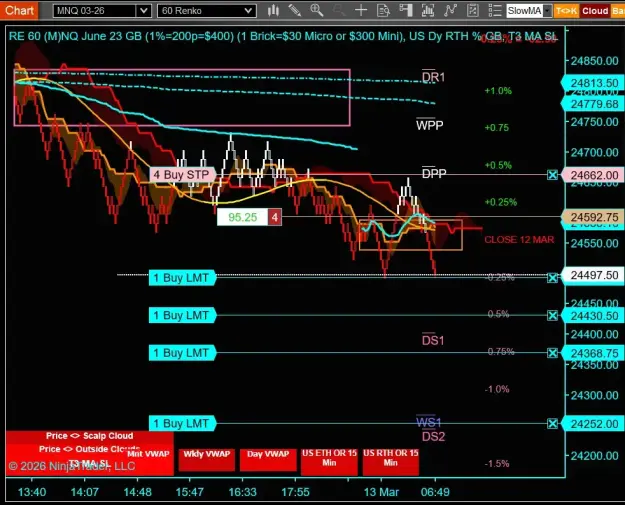625x505 pixels.
Task: Cancel the 24430.50 Buy LMT order X
Action: click(x=552, y=316)
